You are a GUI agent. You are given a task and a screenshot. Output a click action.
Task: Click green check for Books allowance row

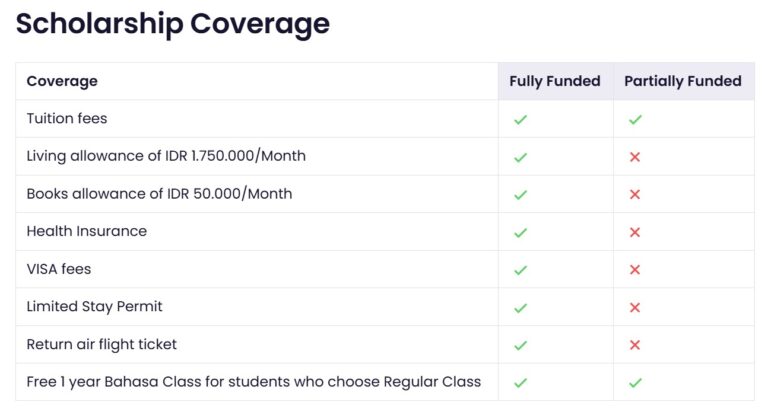[520, 194]
